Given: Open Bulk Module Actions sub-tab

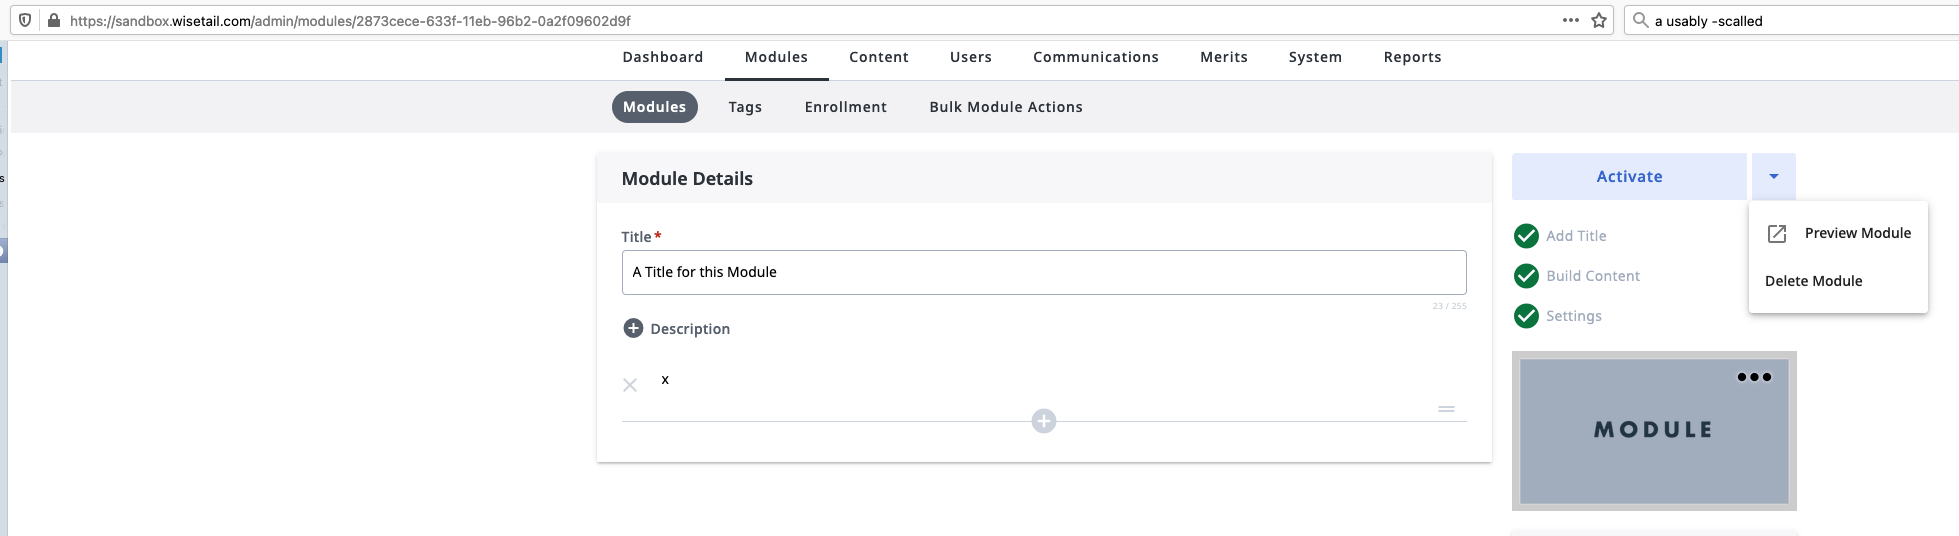Looking at the screenshot, I should pyautogui.click(x=1006, y=107).
